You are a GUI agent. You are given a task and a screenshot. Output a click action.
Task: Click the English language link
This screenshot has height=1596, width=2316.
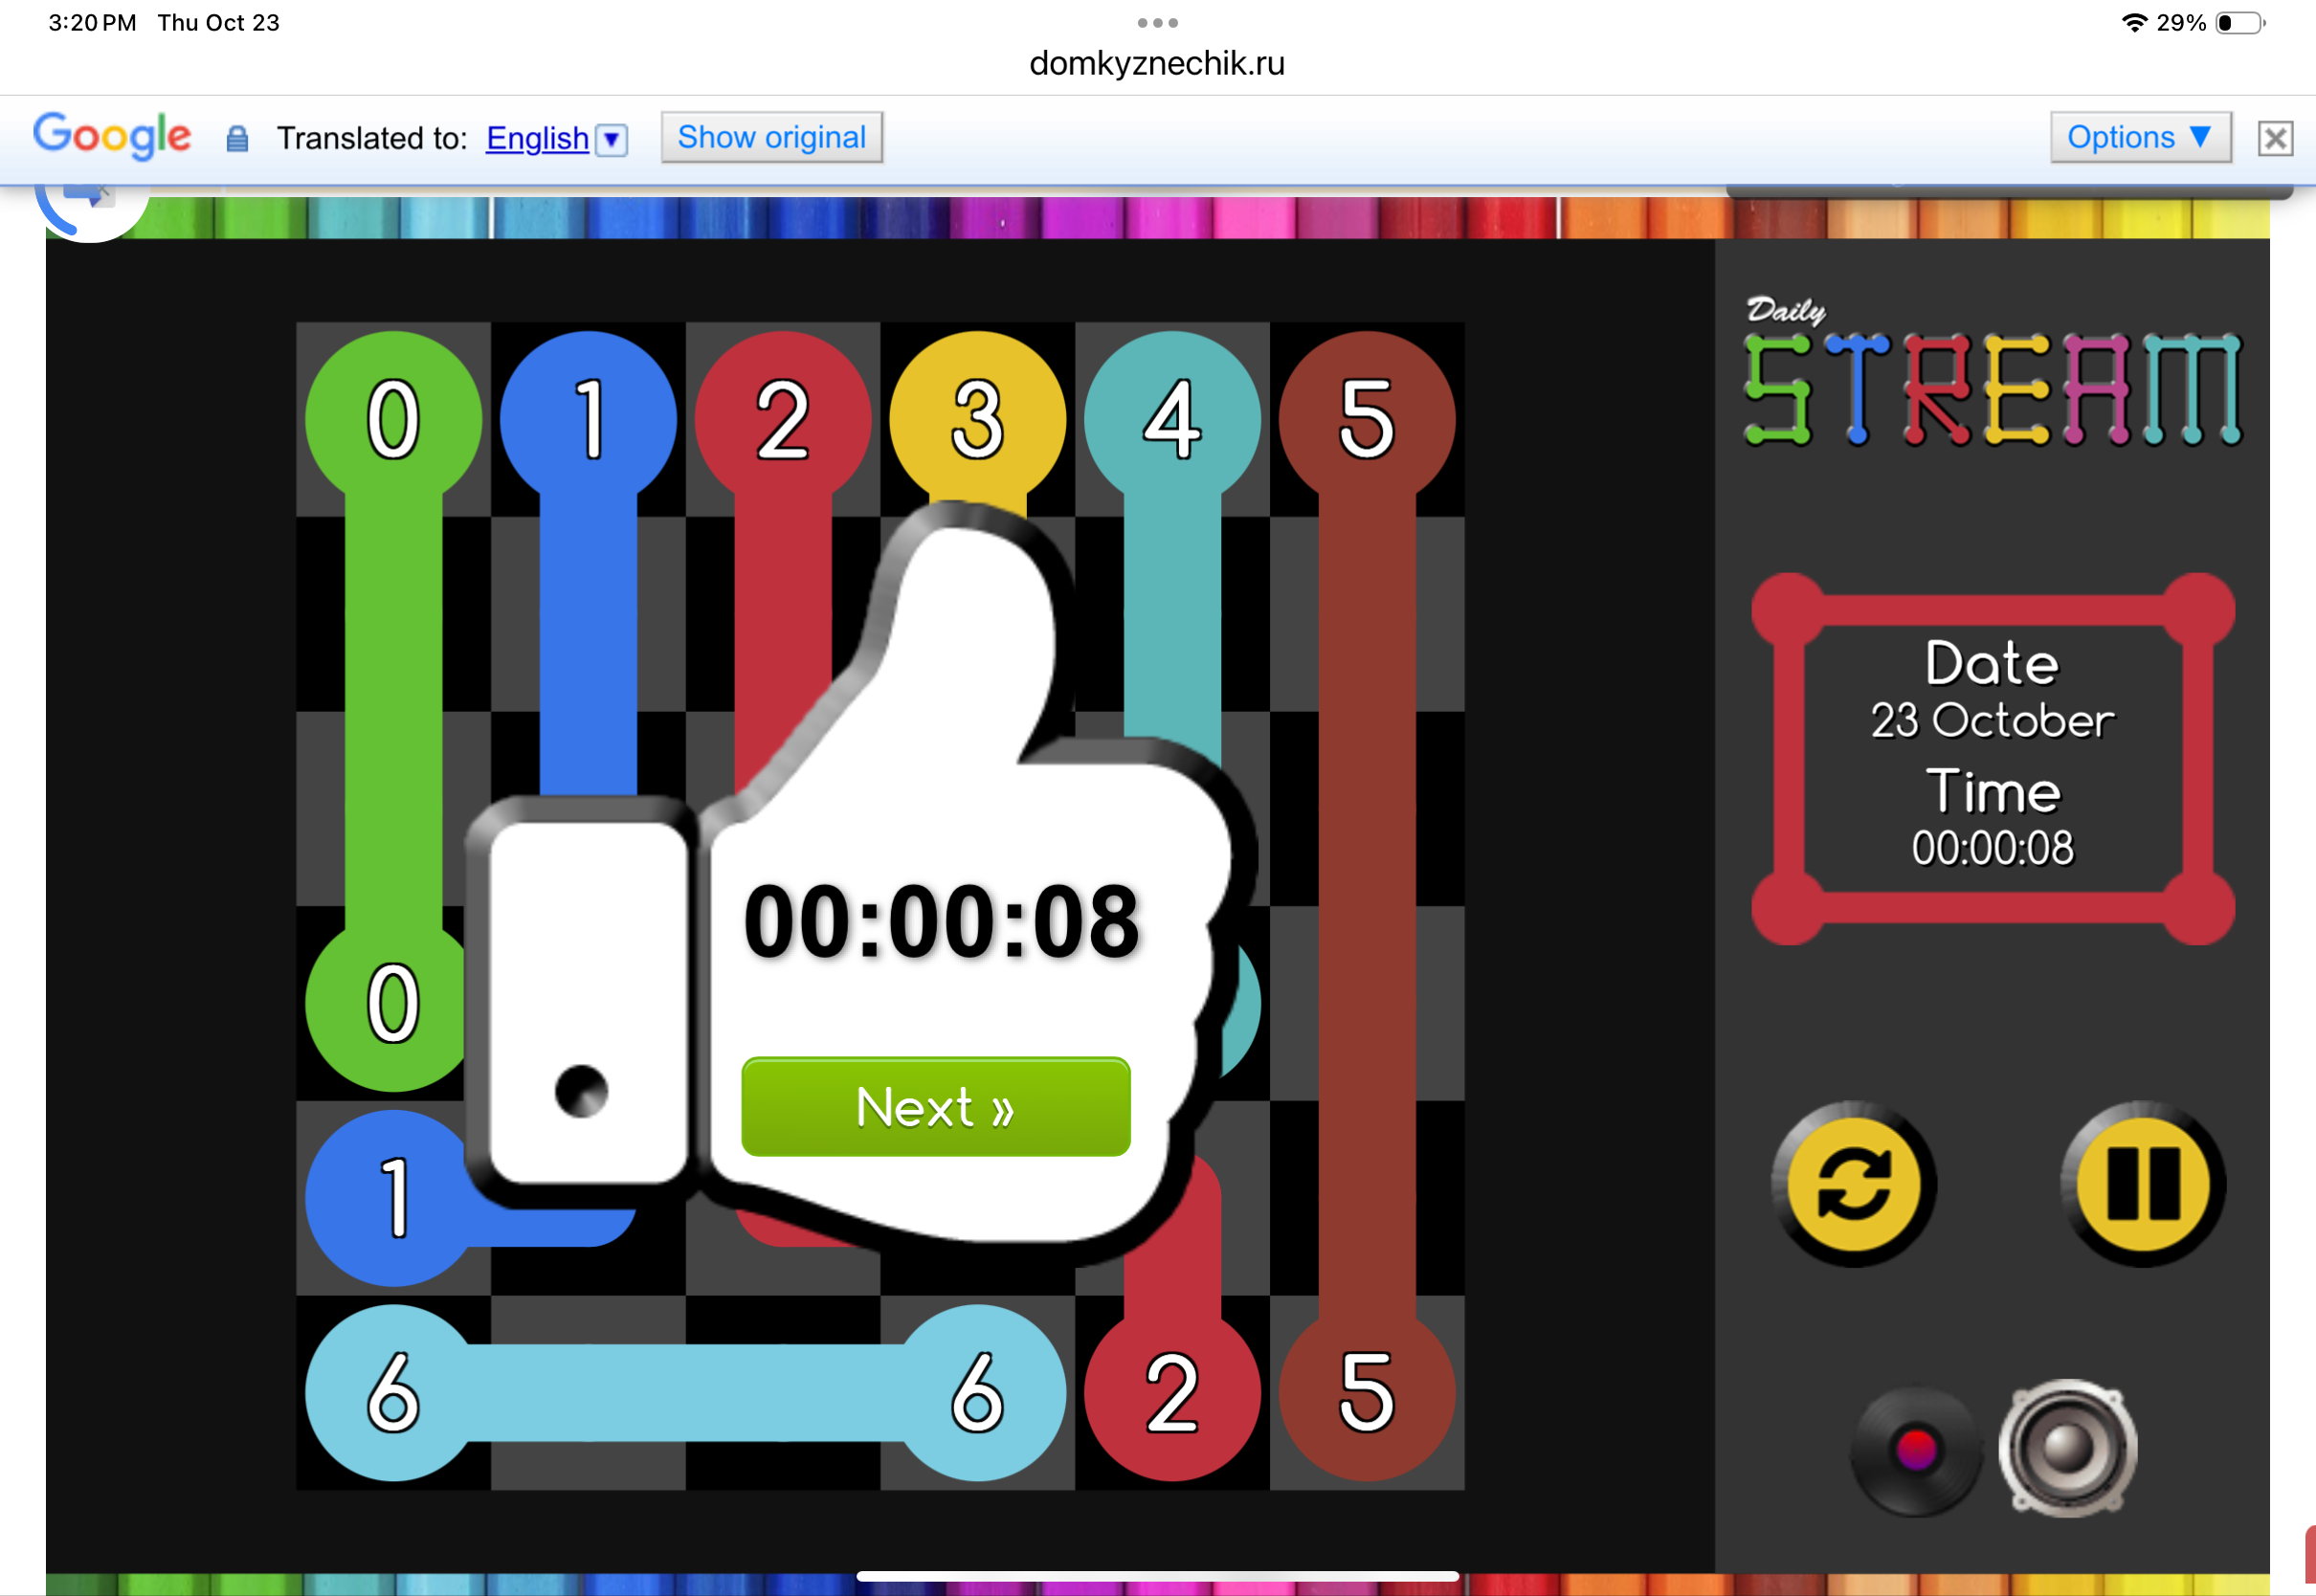536,138
